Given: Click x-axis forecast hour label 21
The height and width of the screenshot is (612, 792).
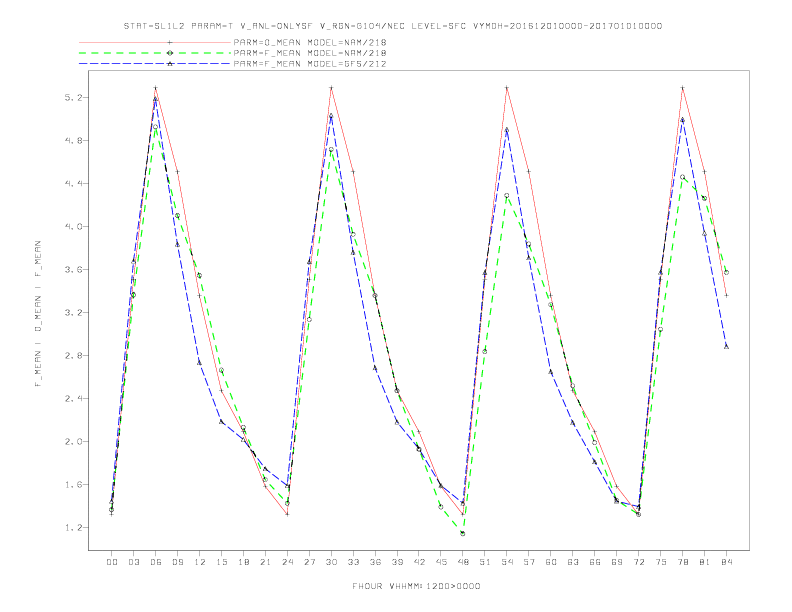Looking at the screenshot, I should tap(265, 562).
